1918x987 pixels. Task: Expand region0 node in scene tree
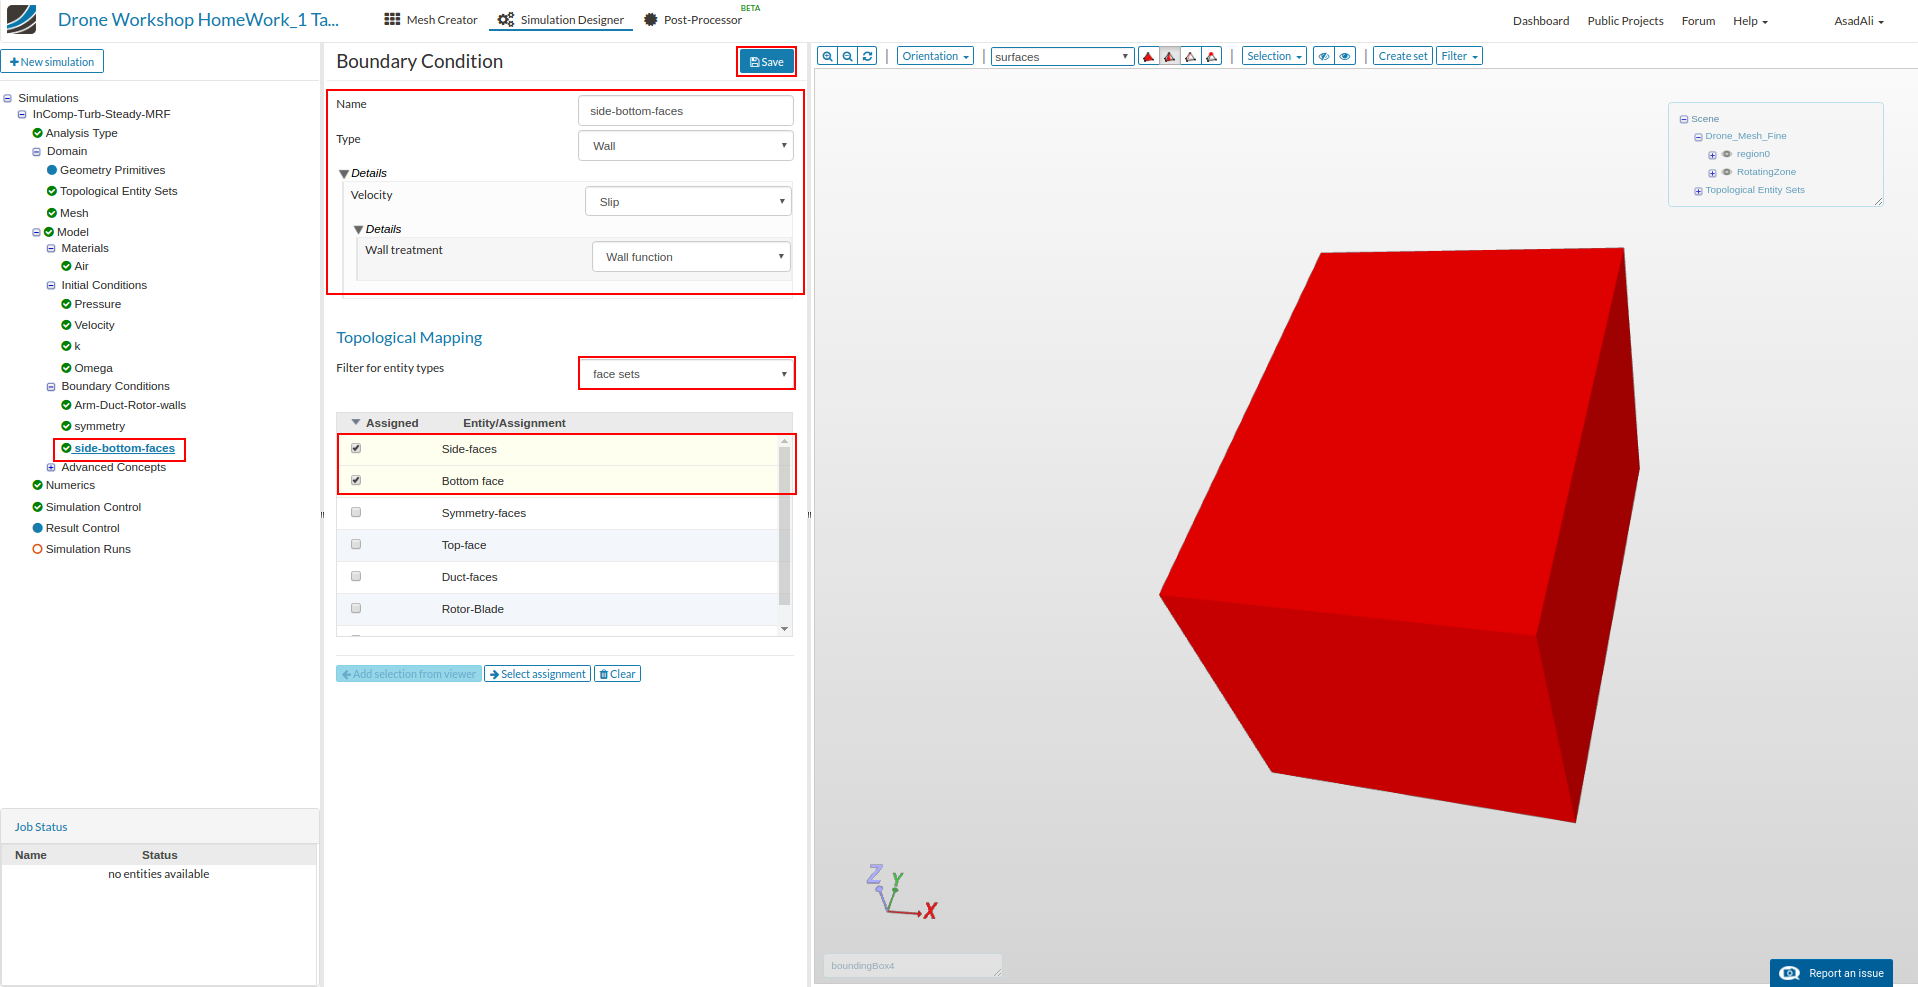[x=1712, y=155]
